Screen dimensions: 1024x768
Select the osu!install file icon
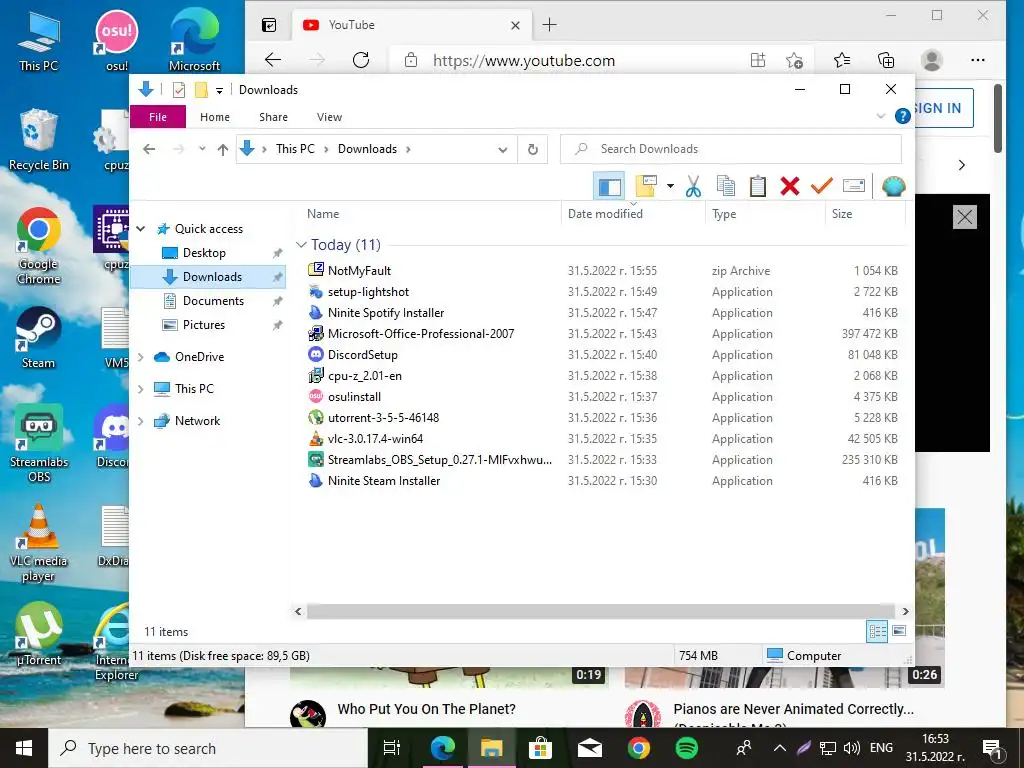point(316,396)
